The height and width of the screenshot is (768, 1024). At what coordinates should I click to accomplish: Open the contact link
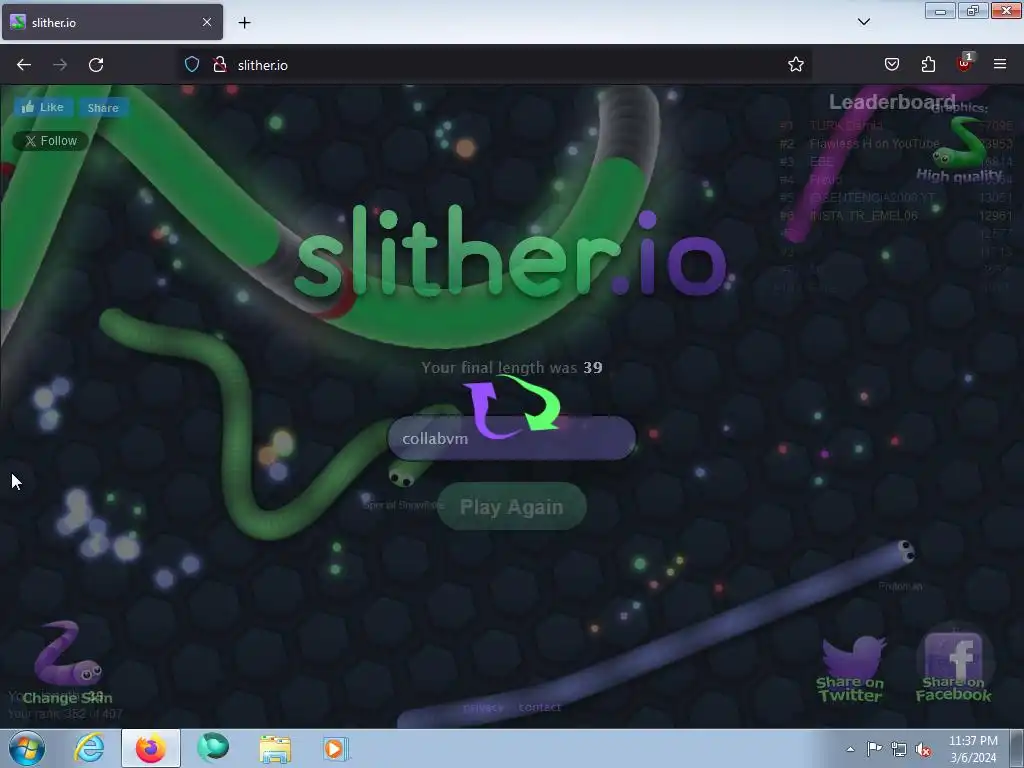[539, 707]
